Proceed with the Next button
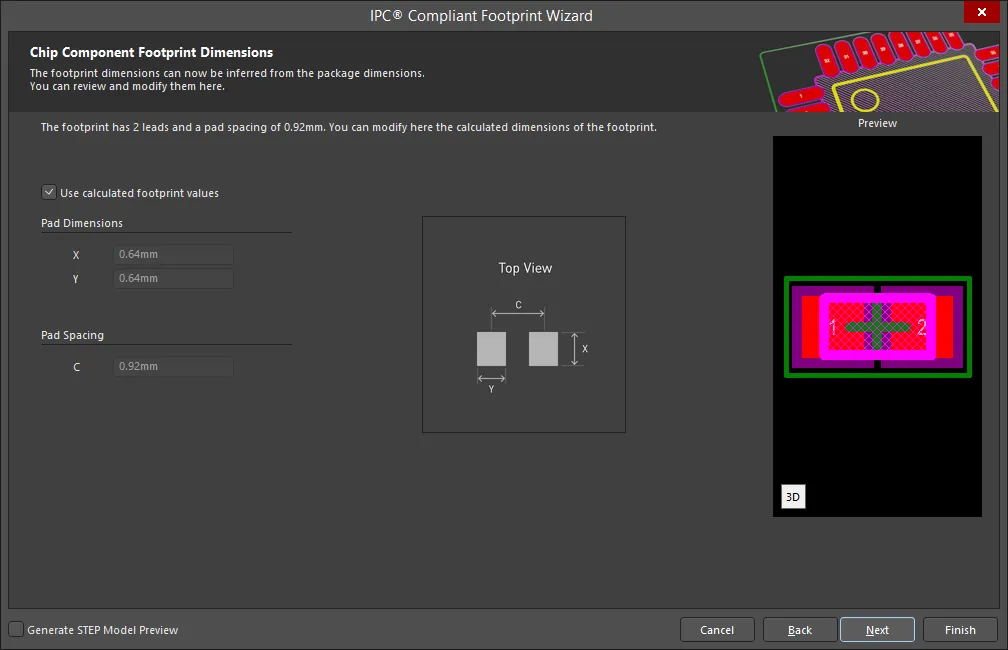This screenshot has height=650, width=1008. 877,629
